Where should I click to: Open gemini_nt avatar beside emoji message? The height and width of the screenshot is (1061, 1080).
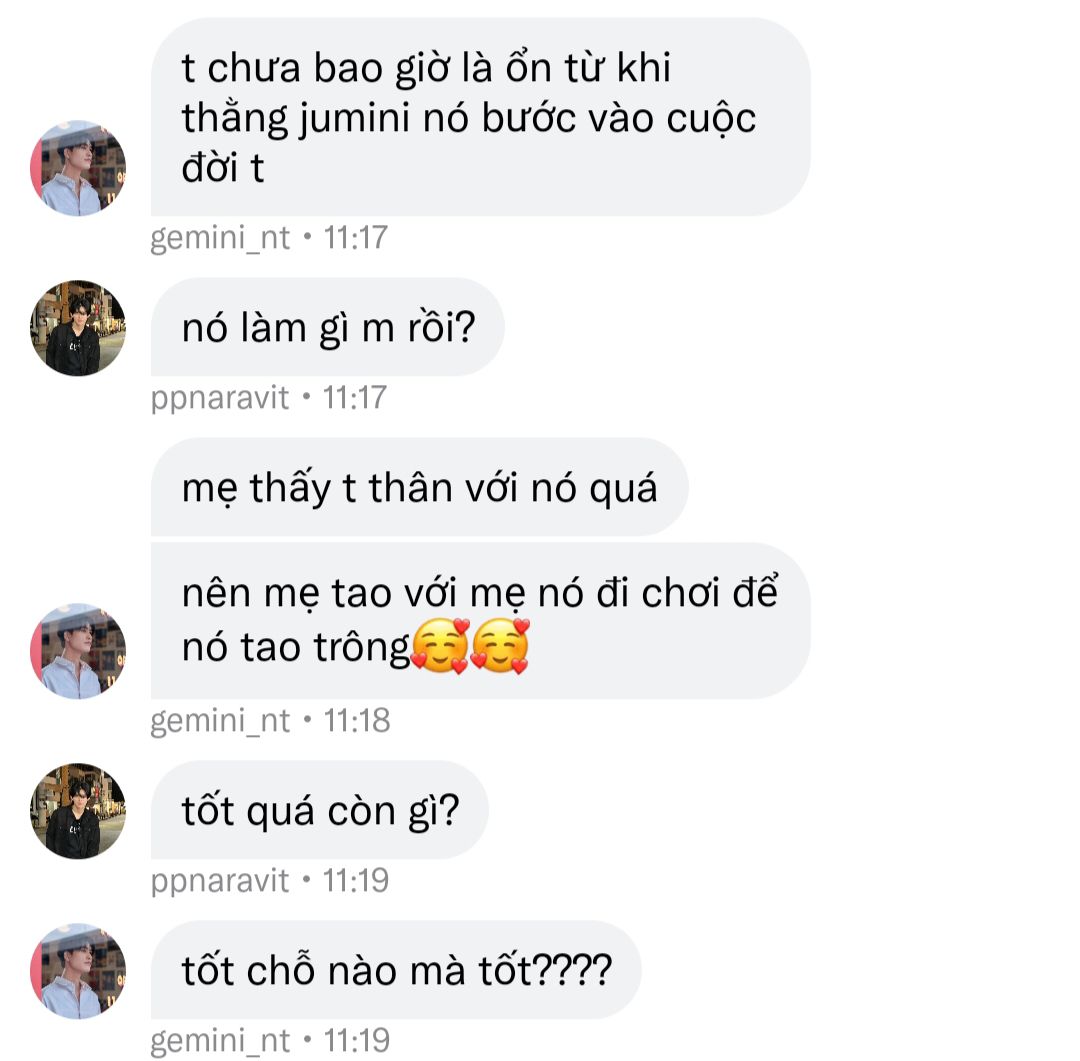(78, 651)
